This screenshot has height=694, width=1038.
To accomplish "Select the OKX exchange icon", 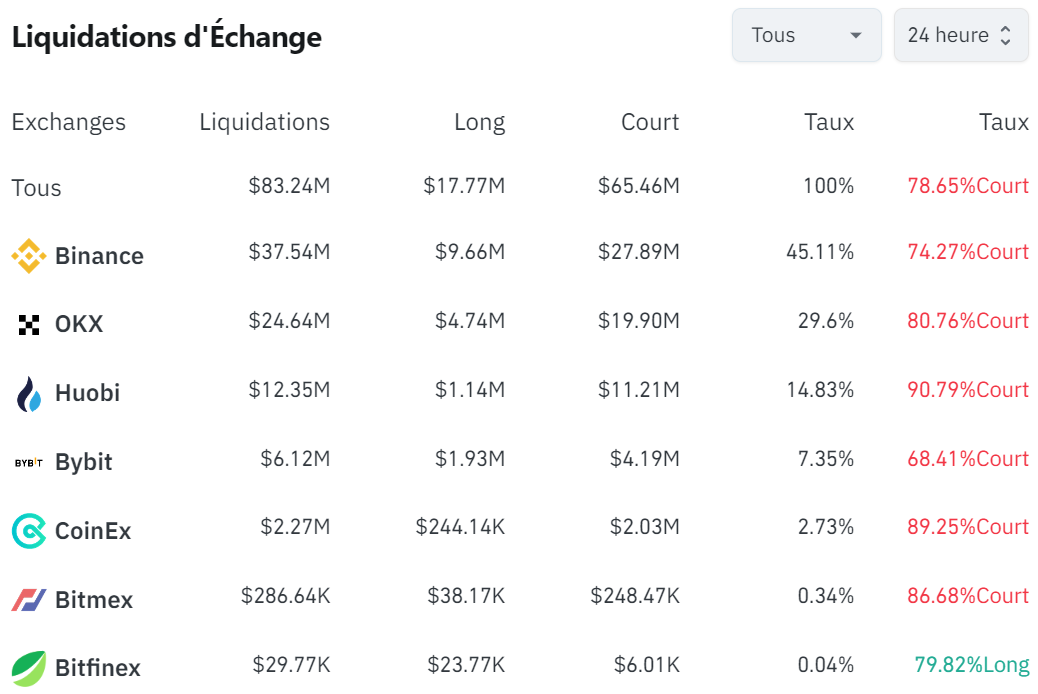I will coord(27,324).
